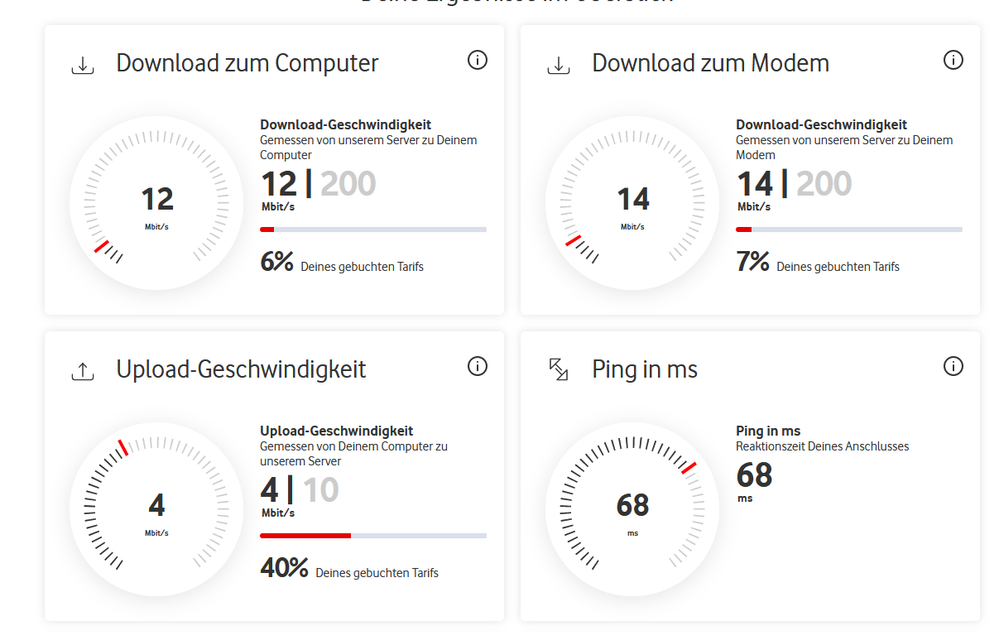Click the 40% Deines gebuchten Tarifs text
This screenshot has height=632, width=999.
[x=349, y=569]
